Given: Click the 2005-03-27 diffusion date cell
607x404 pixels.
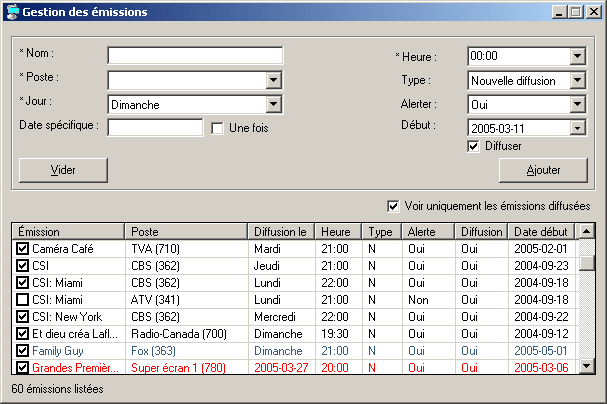Looking at the screenshot, I should click(x=281, y=367).
